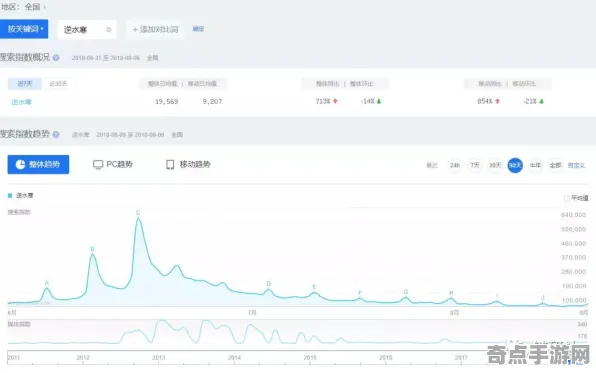Click chart marker E

[314, 287]
